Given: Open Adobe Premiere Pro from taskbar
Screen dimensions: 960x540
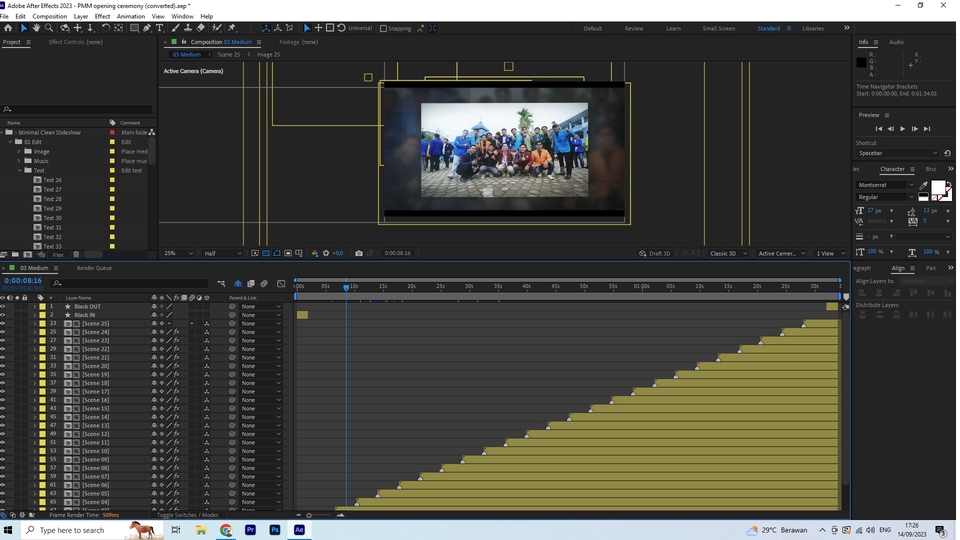Looking at the screenshot, I should tap(250, 530).
